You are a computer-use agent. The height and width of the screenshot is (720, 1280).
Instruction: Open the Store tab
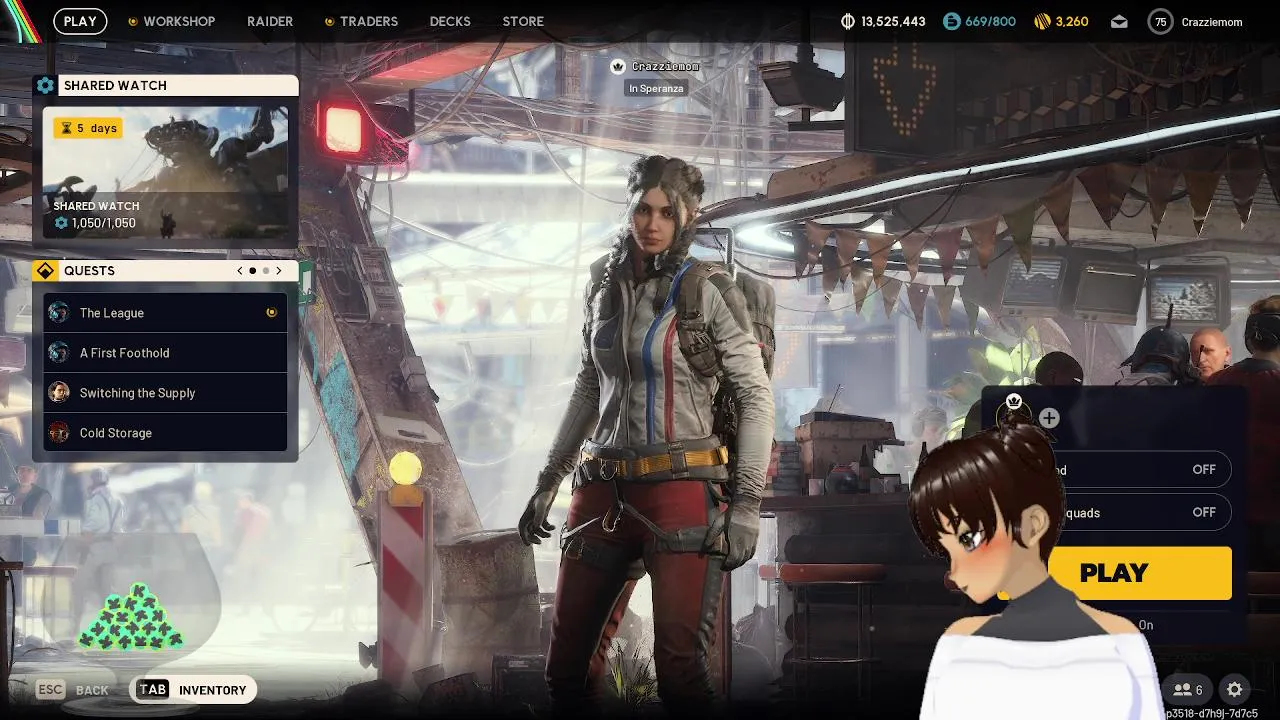click(523, 21)
